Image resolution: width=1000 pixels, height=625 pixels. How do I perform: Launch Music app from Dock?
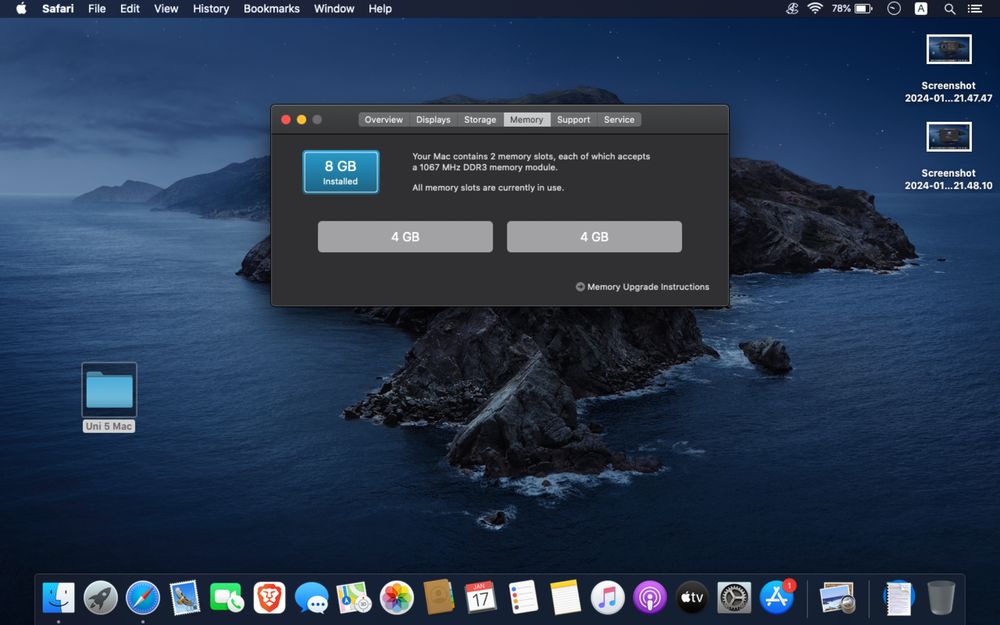coord(607,598)
